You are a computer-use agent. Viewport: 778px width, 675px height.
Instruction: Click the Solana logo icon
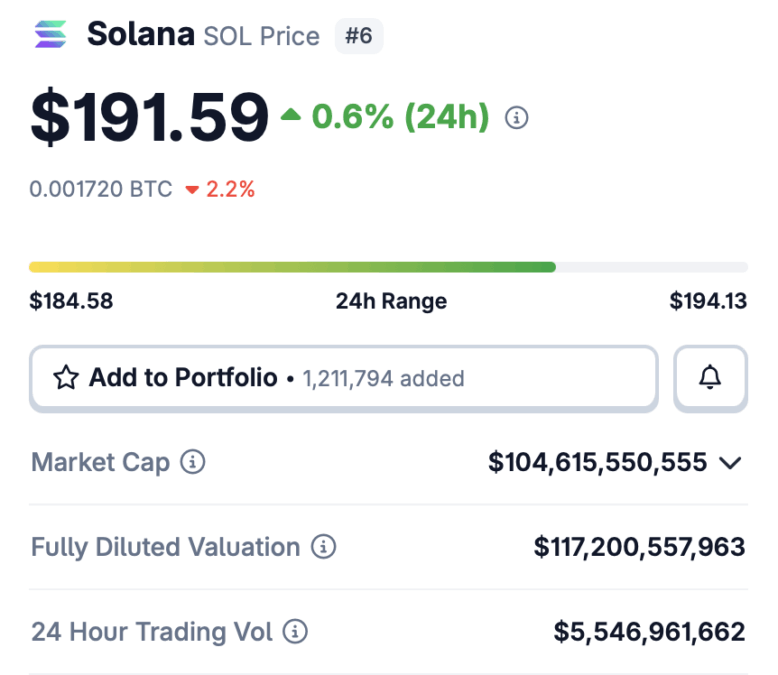click(51, 35)
